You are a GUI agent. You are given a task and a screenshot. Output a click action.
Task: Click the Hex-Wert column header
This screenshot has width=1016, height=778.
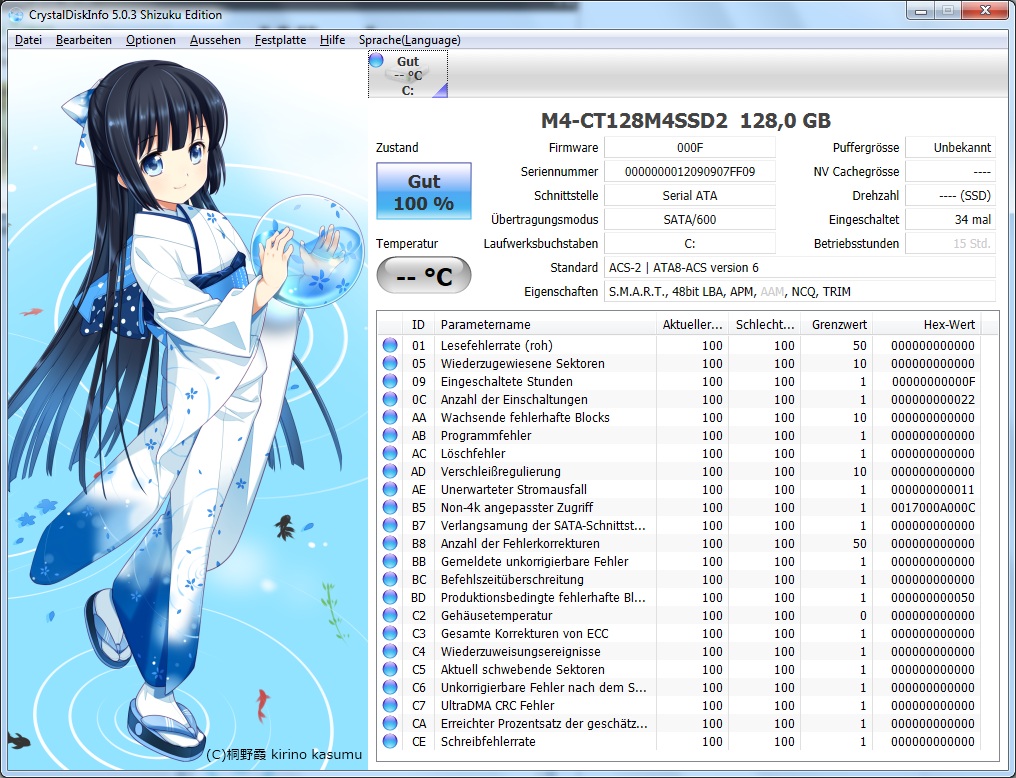point(926,325)
